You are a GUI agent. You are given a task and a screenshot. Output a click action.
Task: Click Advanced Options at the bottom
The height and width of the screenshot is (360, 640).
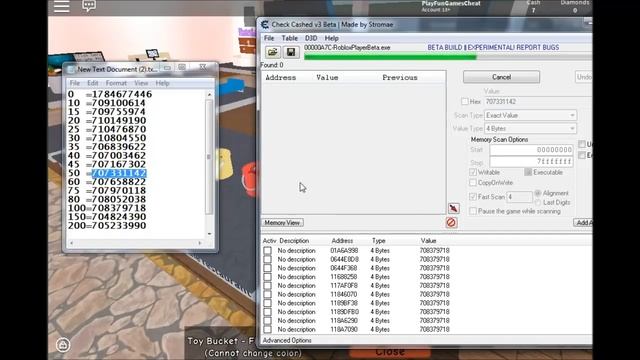point(287,340)
